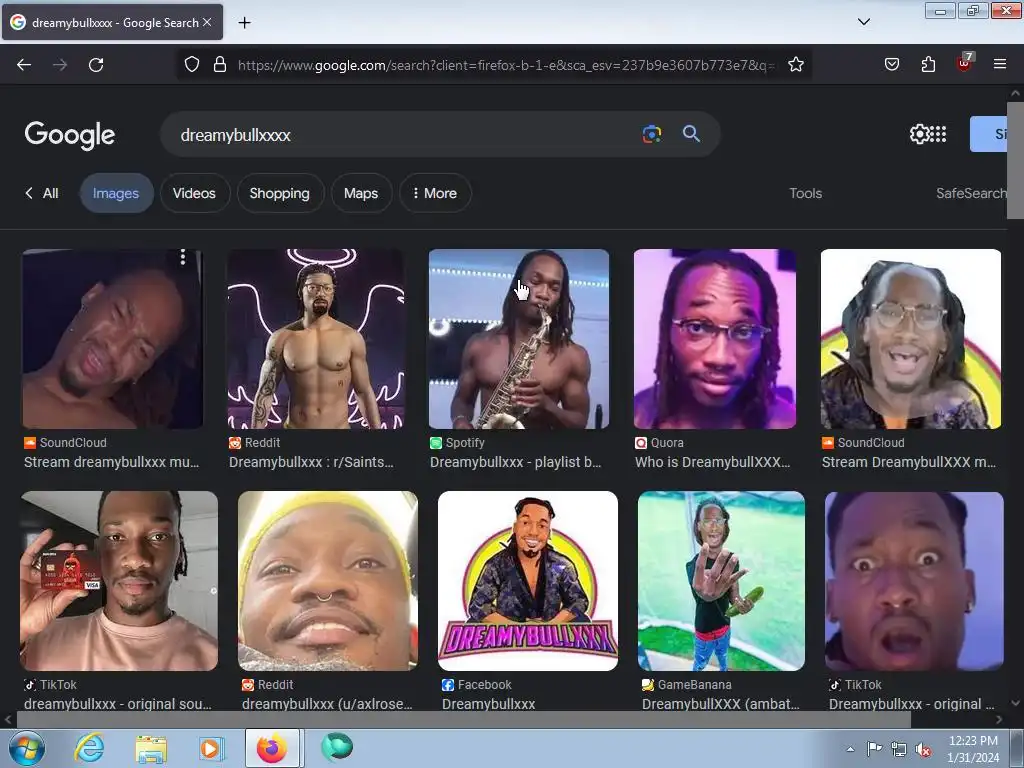The image size is (1024, 768).
Task: Click 'DreamybullXXX (ambat...' GameBanana link
Action: pos(721,704)
